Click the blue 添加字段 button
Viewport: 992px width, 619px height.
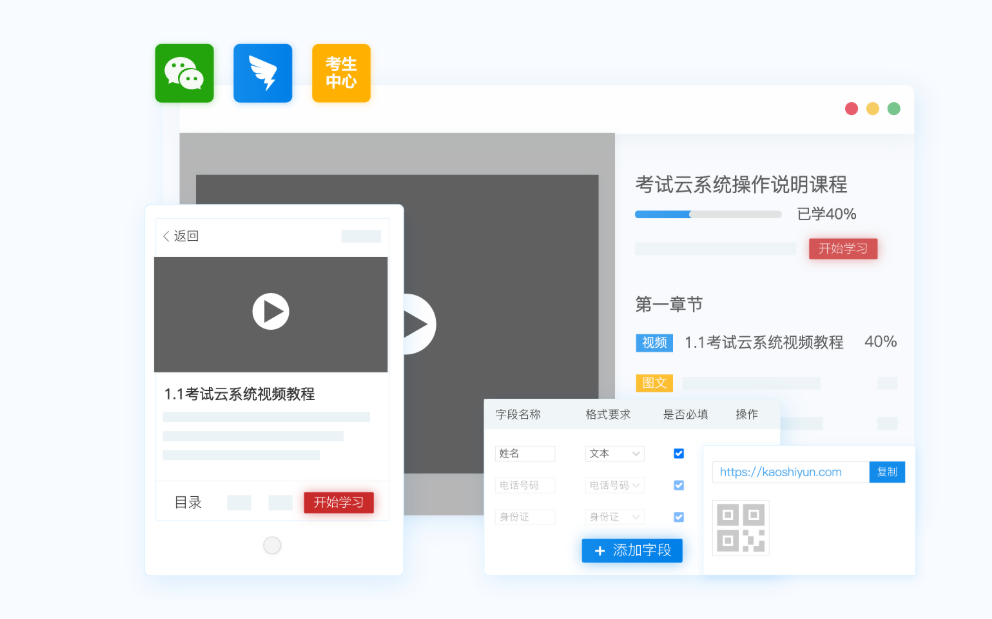632,551
